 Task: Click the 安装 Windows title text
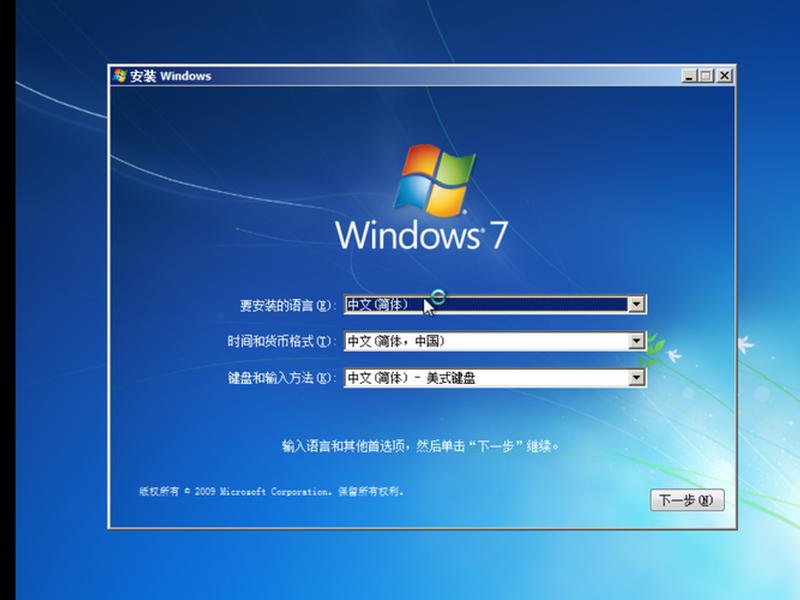point(170,76)
